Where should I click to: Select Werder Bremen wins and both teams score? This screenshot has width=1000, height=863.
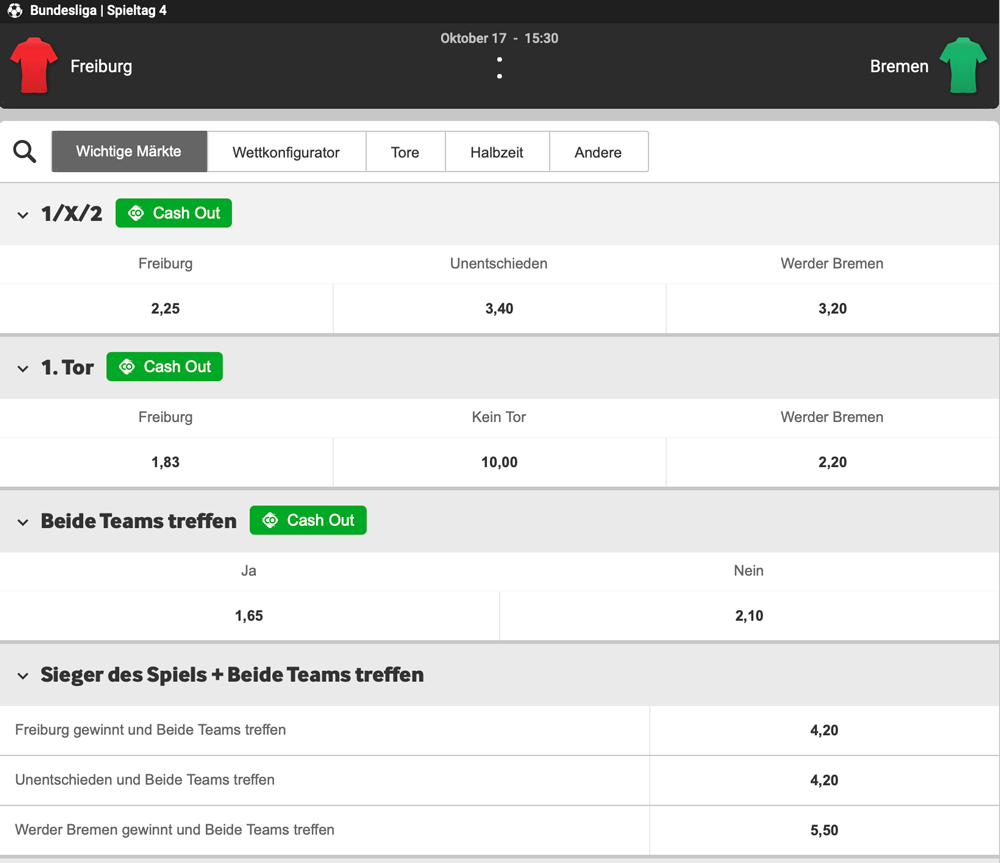[x=825, y=830]
